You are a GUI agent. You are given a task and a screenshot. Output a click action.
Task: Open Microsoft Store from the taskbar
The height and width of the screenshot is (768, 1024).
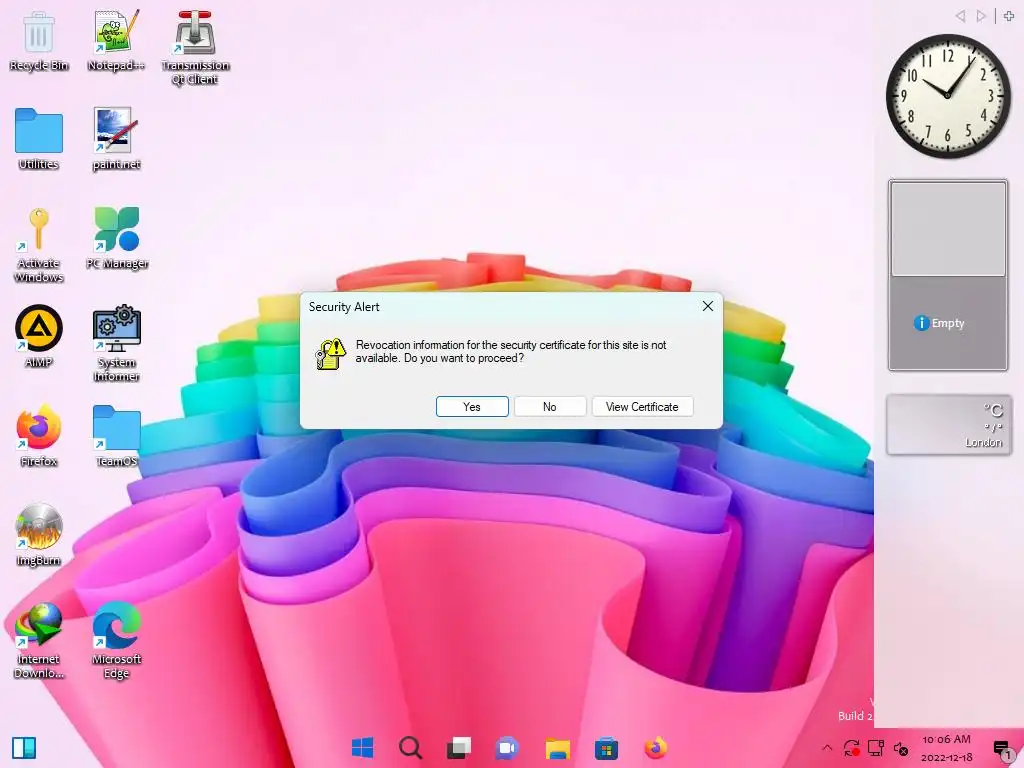[x=606, y=748]
